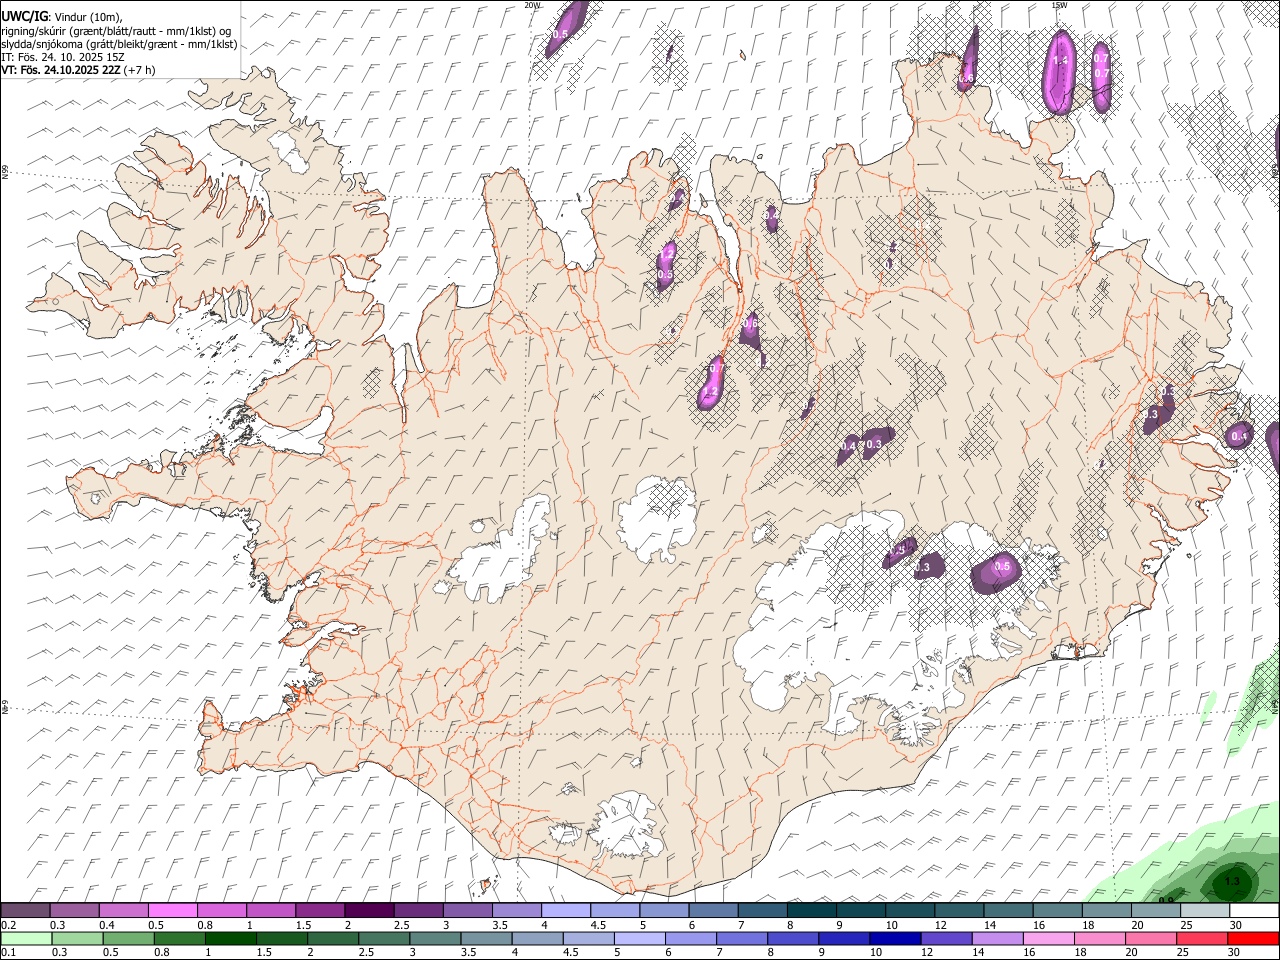Image resolution: width=1280 pixels, height=960 pixels.
Task: Click the '(+7 h)' forecast offset text
Action: (x=138, y=70)
